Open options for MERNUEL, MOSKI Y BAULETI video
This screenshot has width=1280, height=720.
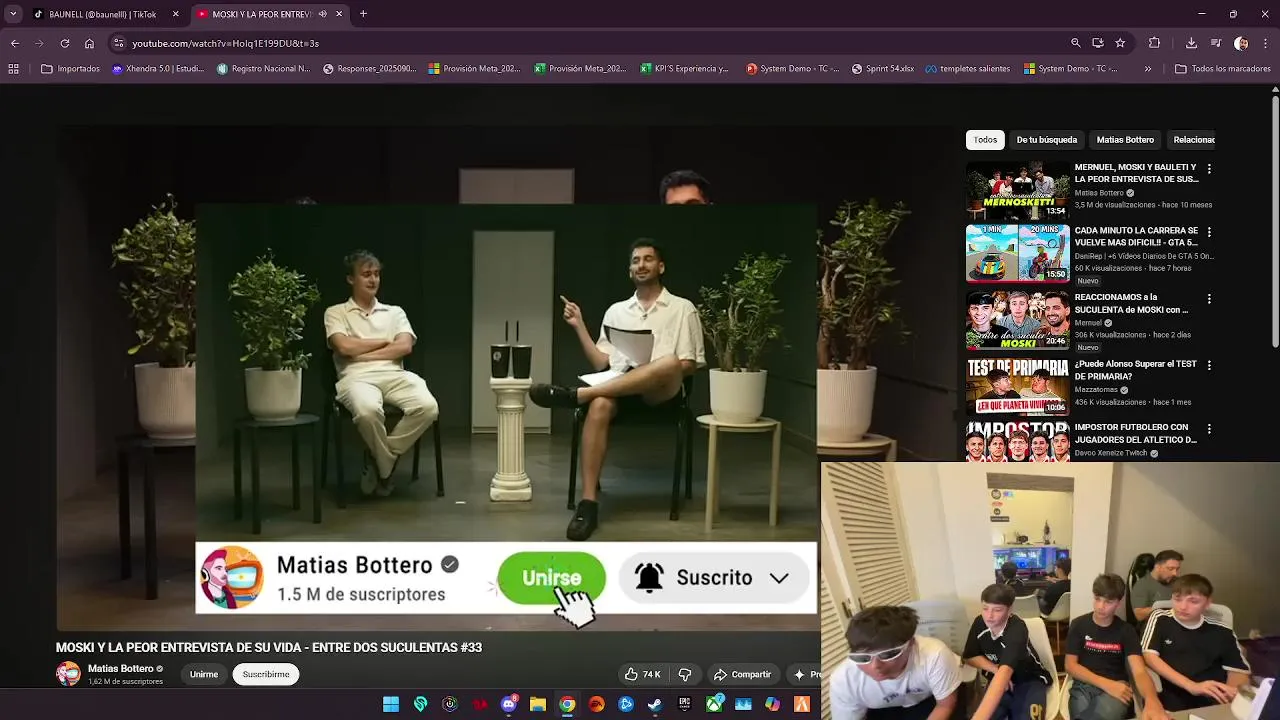(1209, 169)
